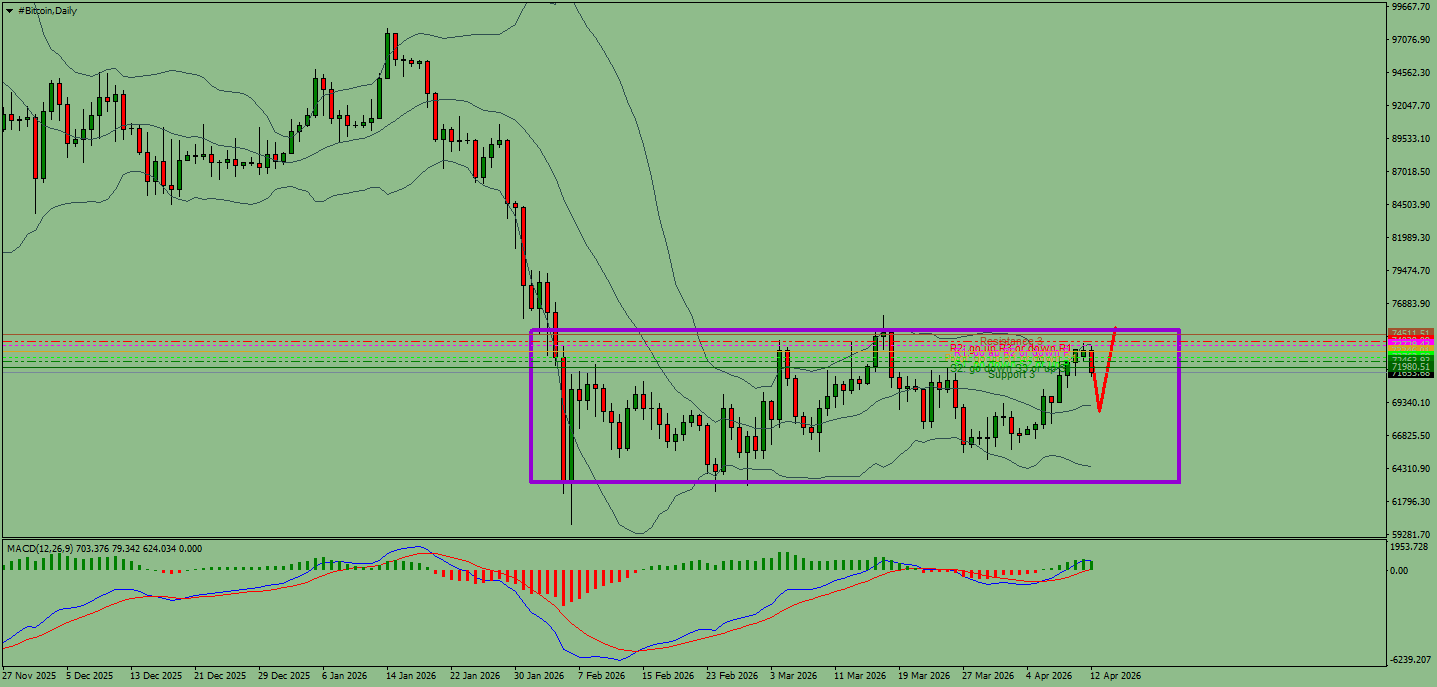Click the 12 Apr 2026 date label

click(x=1115, y=676)
